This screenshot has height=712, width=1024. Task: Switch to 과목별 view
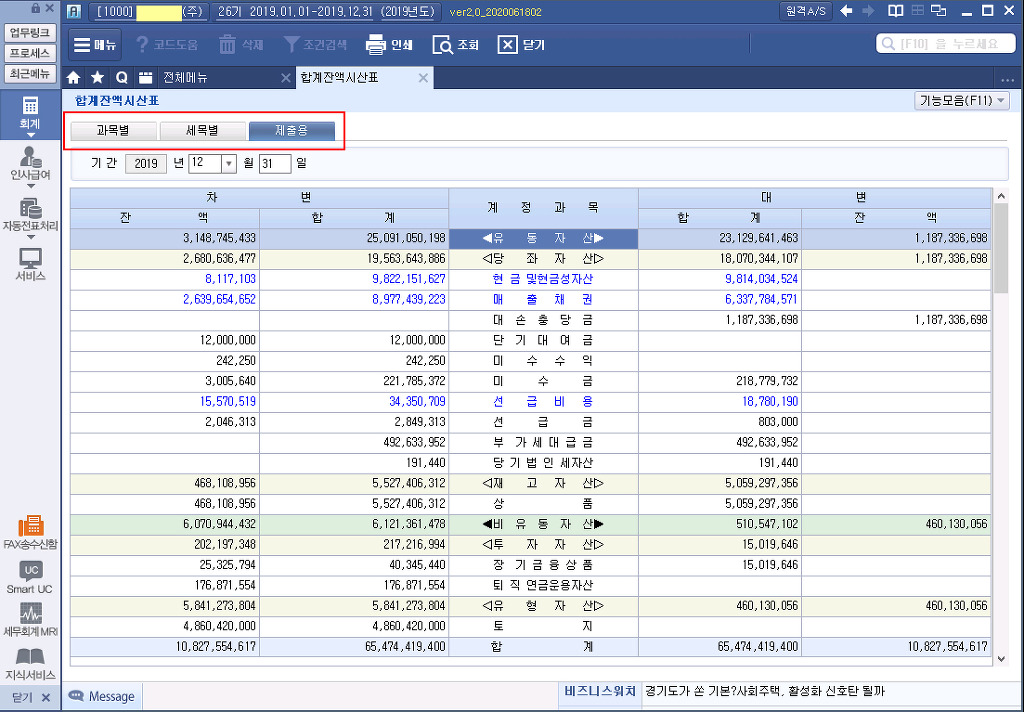point(112,131)
